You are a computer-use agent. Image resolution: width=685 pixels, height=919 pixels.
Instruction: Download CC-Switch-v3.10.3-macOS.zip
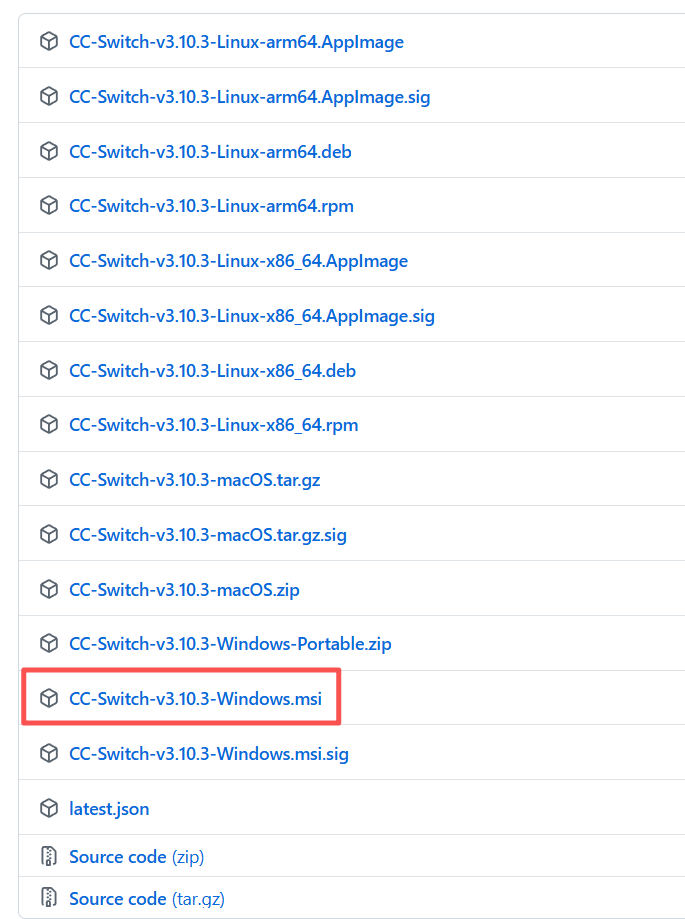coord(184,590)
